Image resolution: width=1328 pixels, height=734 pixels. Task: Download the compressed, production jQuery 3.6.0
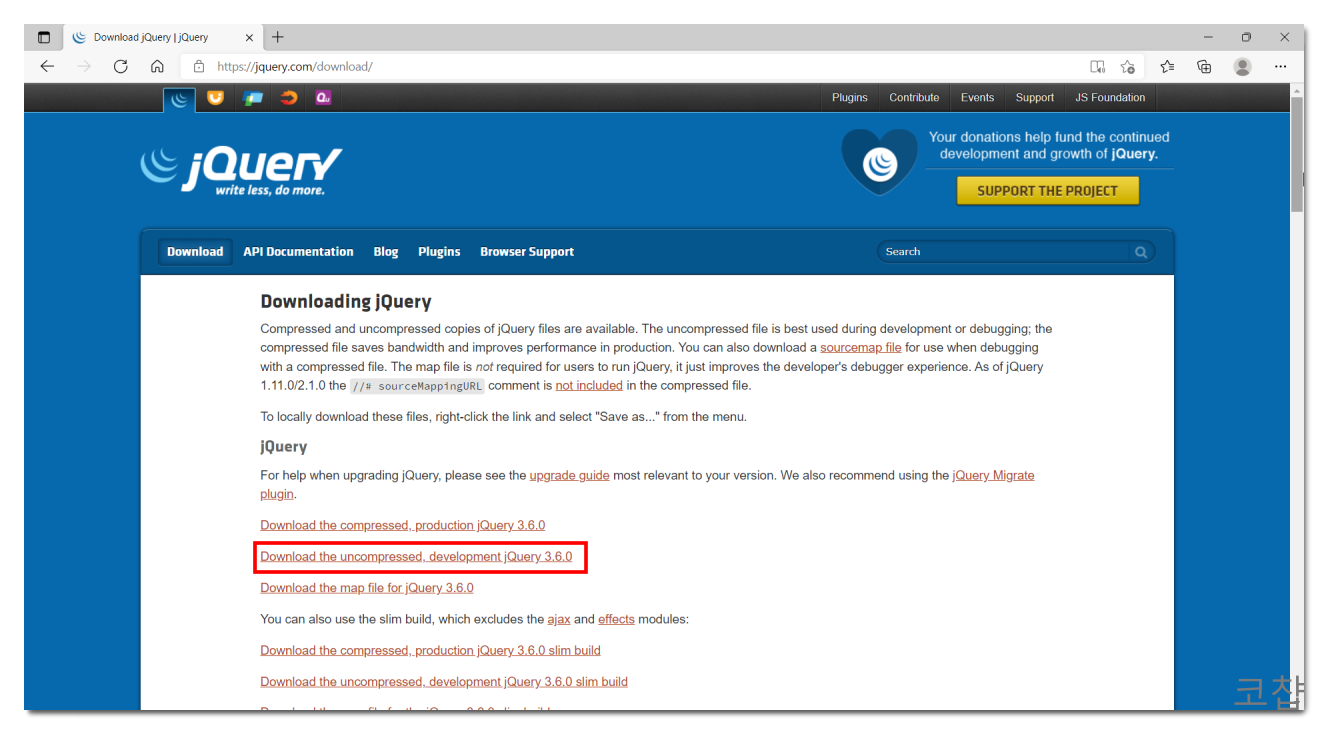(x=402, y=526)
